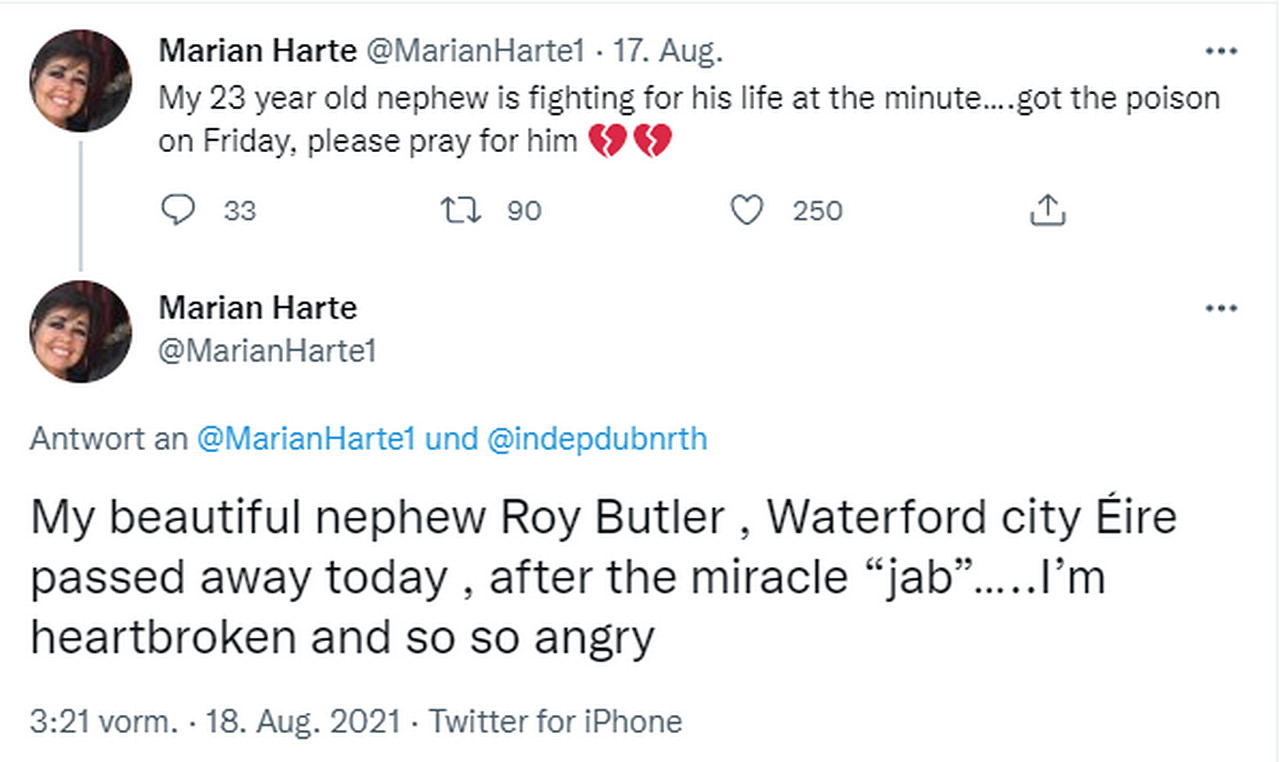Viewport: 1280px width, 762px height.
Task: Click the 33 replies count
Action: 240,211
